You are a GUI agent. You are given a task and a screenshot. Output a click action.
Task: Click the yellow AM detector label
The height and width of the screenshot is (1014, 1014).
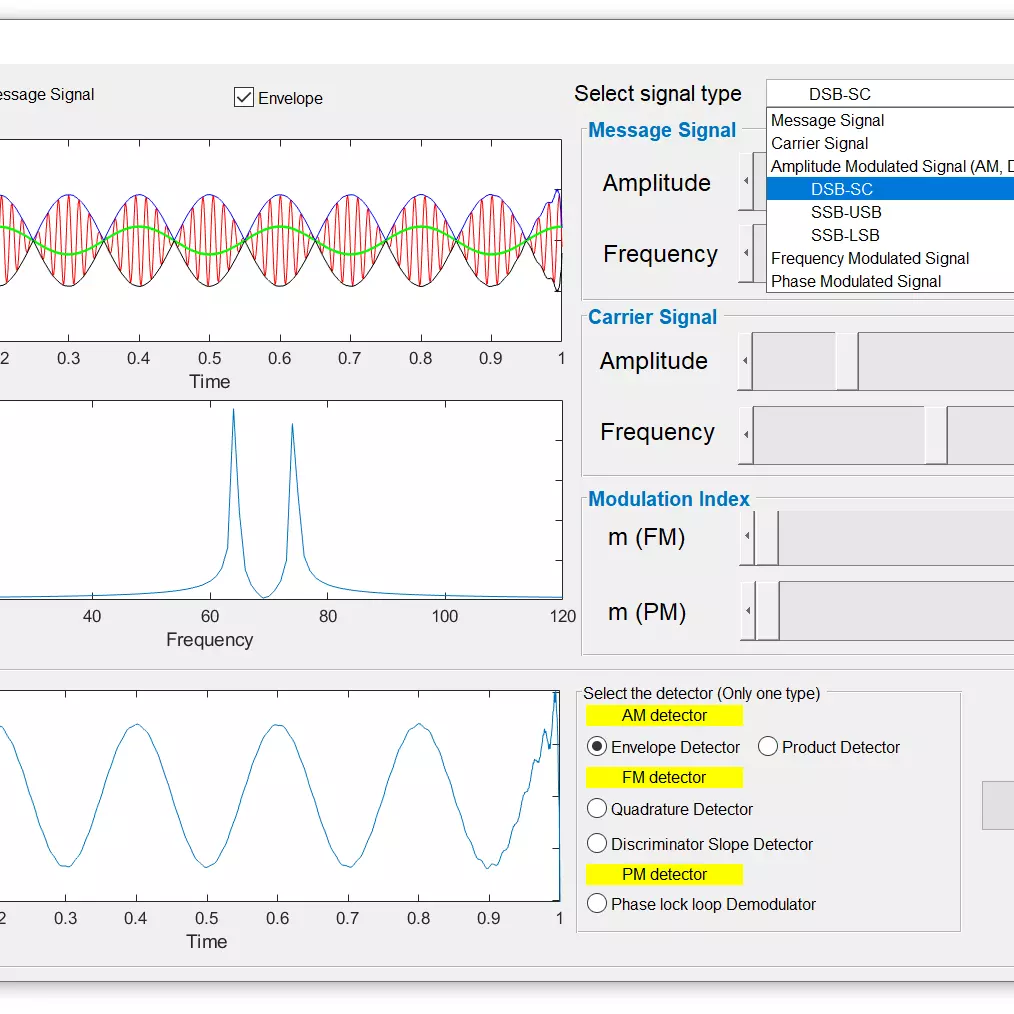click(x=663, y=715)
